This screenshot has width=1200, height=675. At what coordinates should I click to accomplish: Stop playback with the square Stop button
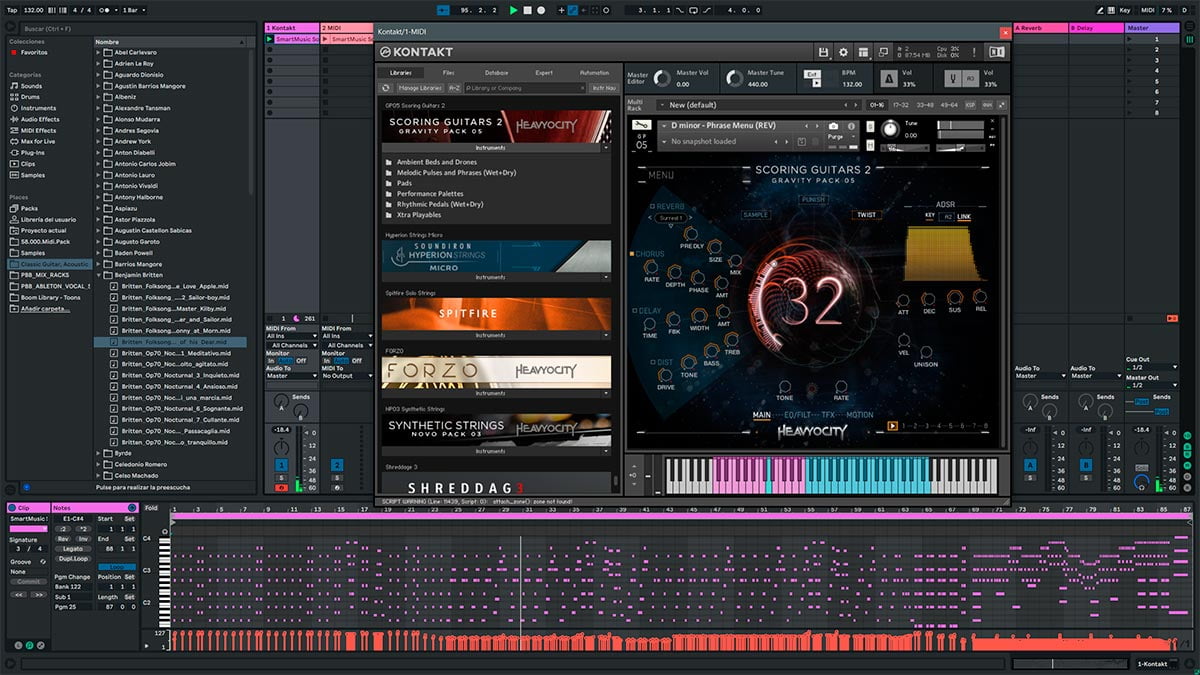pyautogui.click(x=528, y=10)
